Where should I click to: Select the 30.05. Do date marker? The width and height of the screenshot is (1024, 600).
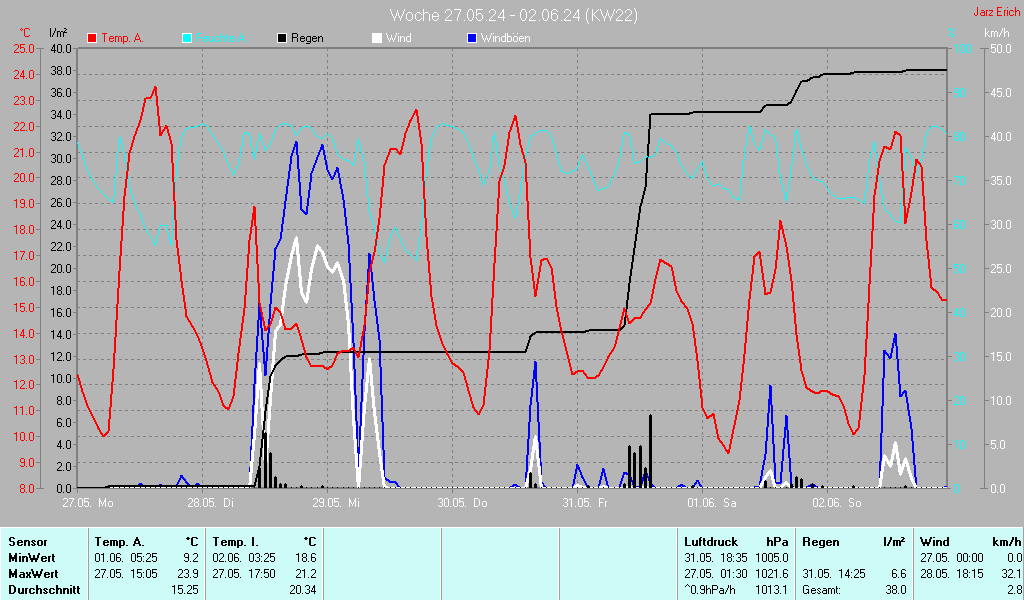click(462, 503)
